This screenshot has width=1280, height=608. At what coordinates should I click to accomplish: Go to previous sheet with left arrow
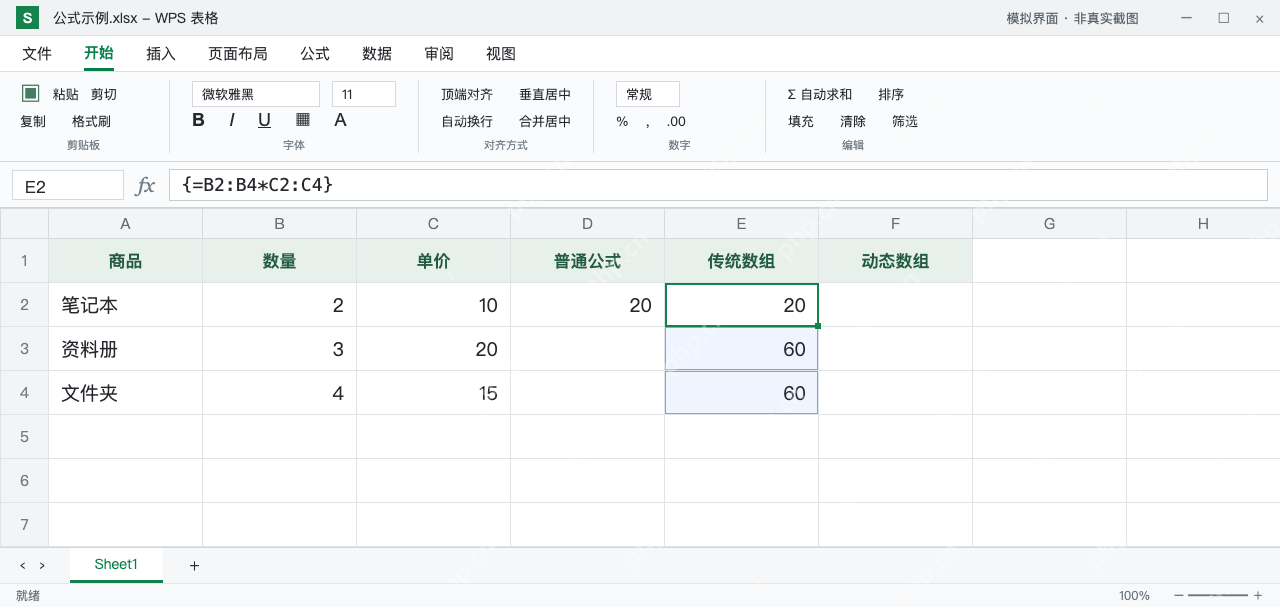[23, 566]
